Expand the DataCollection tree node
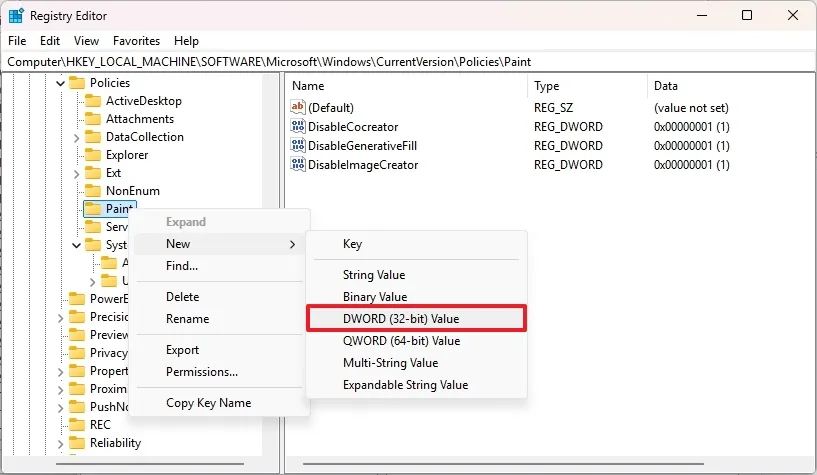This screenshot has width=817, height=475. click(77, 137)
